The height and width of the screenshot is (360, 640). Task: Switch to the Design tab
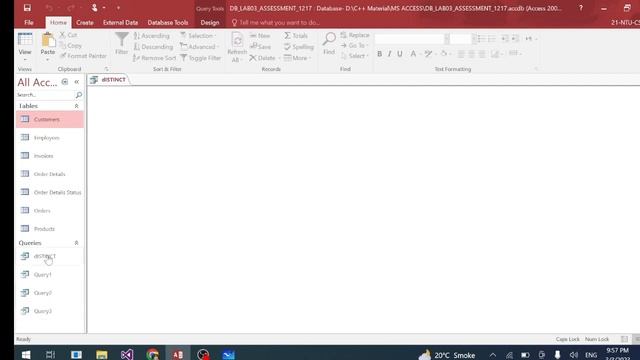pyautogui.click(x=210, y=22)
